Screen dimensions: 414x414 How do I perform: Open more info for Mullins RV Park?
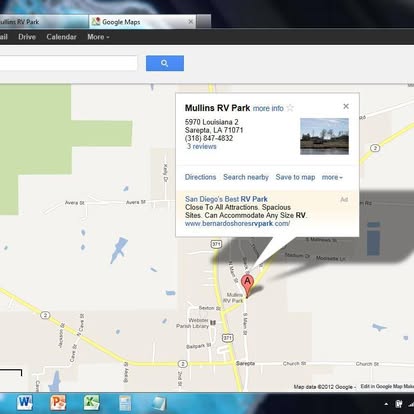pos(268,108)
